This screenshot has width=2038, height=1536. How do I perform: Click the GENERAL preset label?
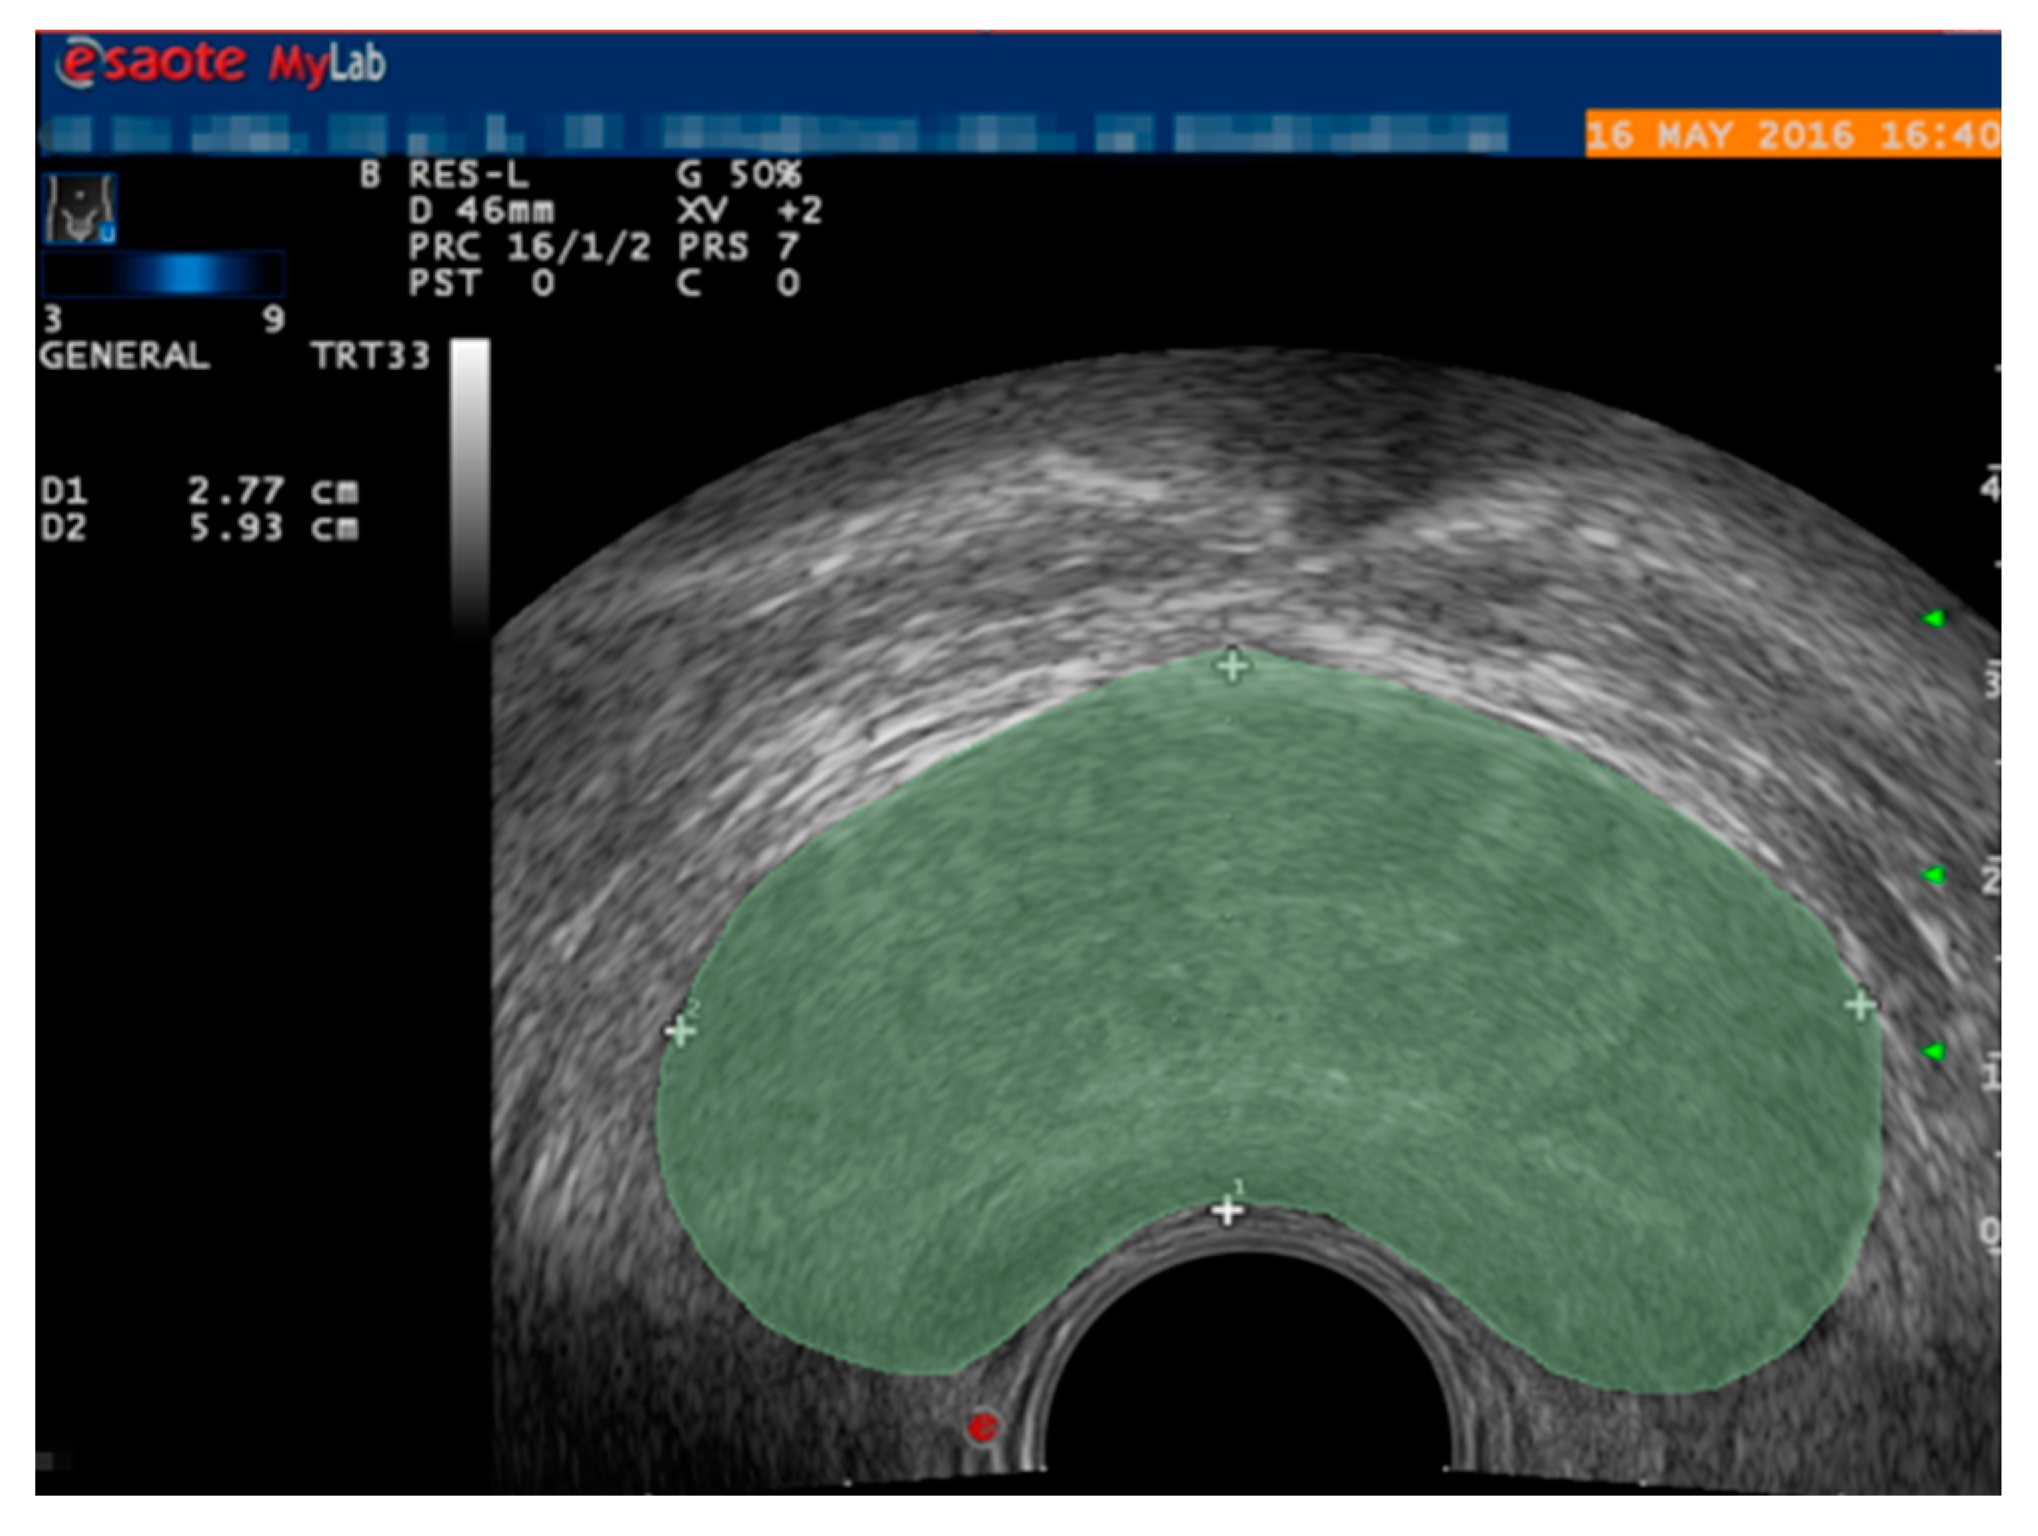124,356
